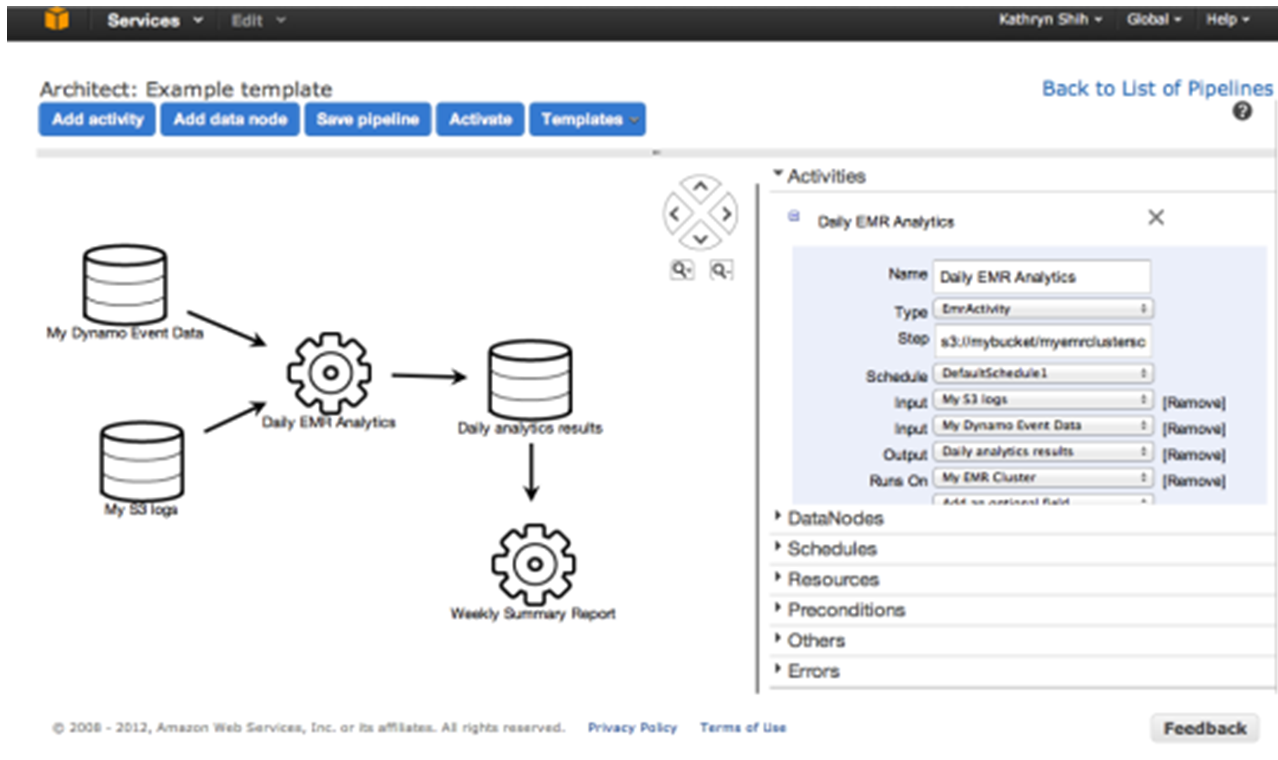The width and height of the screenshot is (1278, 760).
Task: Expand the DataNodes section
Action: pos(829,518)
